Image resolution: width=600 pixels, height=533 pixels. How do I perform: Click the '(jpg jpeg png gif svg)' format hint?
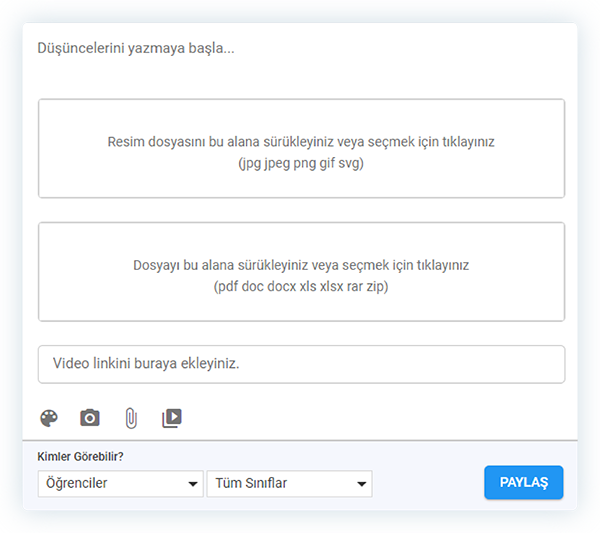pos(301,162)
